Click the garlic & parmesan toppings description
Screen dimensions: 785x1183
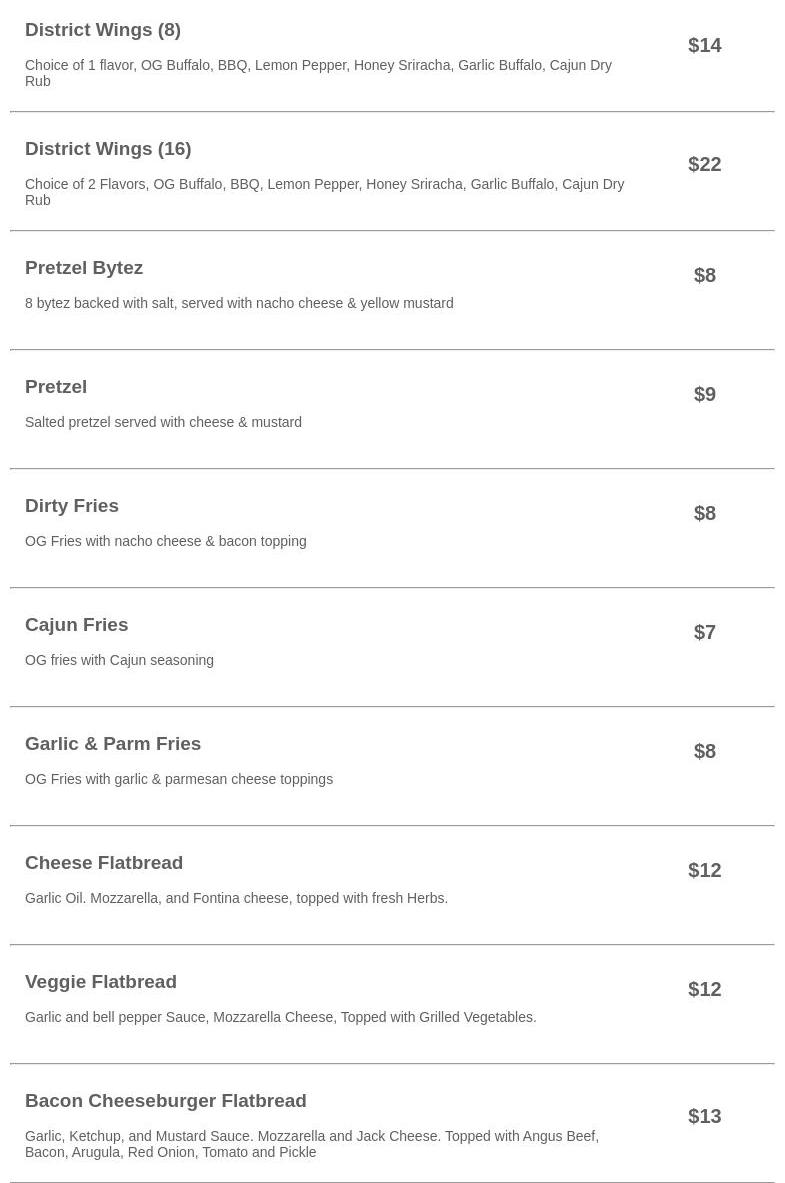click(x=179, y=779)
